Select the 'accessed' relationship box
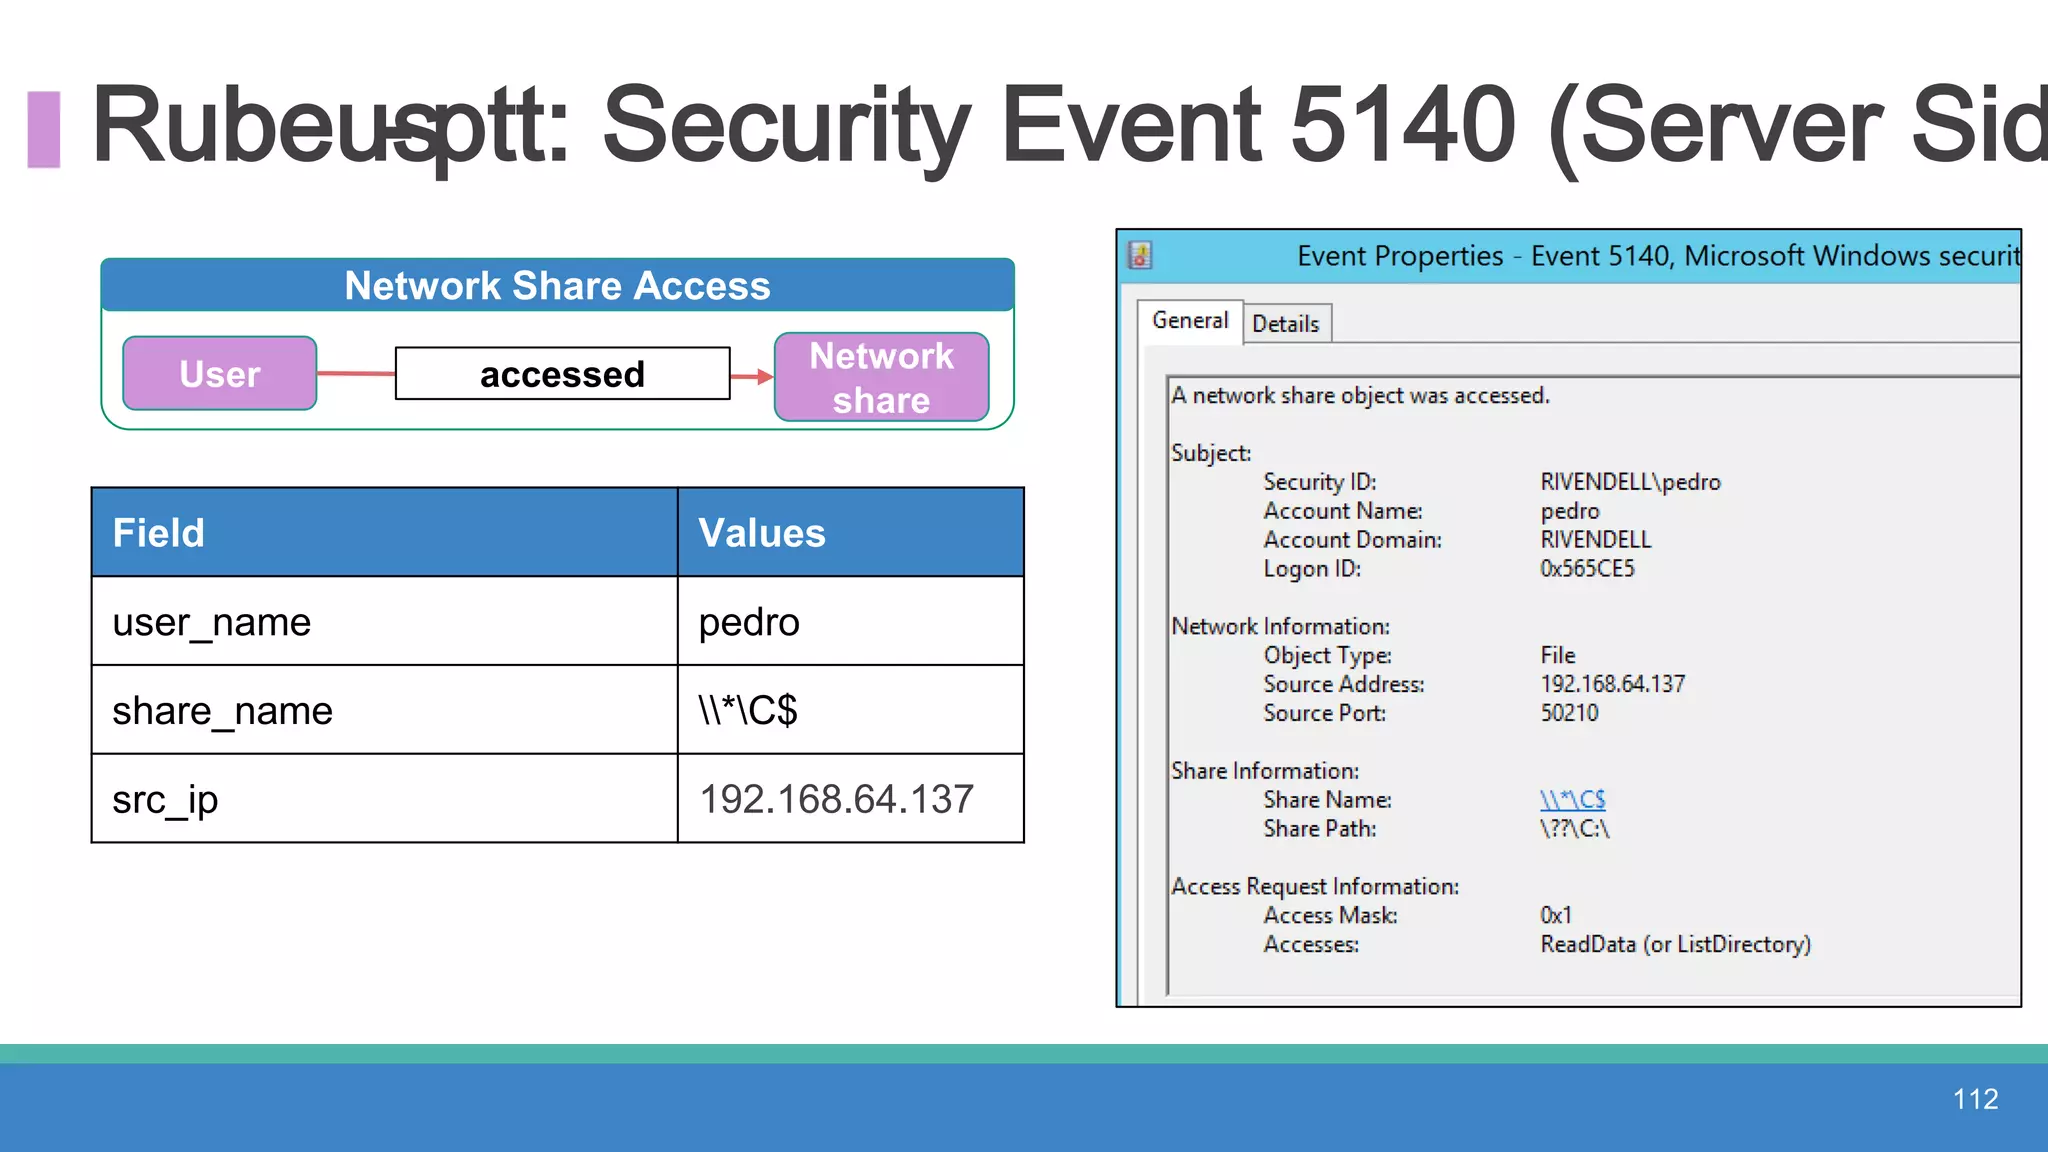Image resolution: width=2048 pixels, height=1152 pixels. tap(563, 374)
